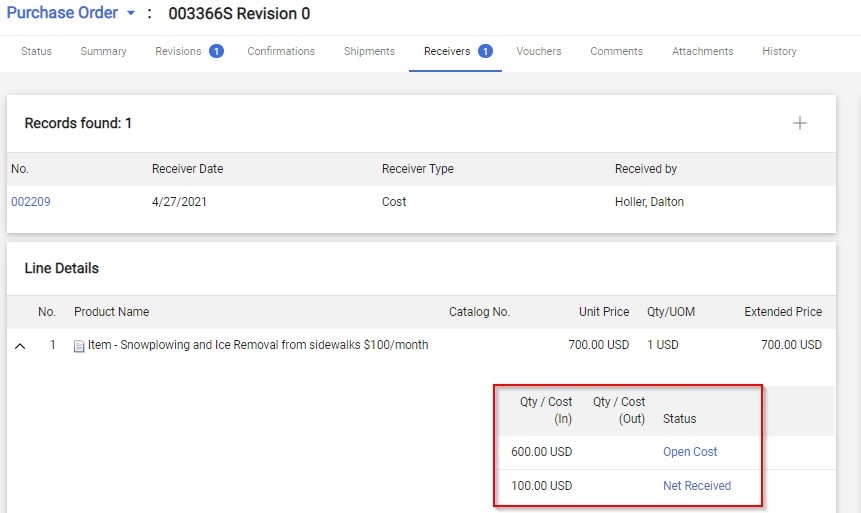Open the Shipments tab
This screenshot has height=513, width=861.
(x=369, y=51)
